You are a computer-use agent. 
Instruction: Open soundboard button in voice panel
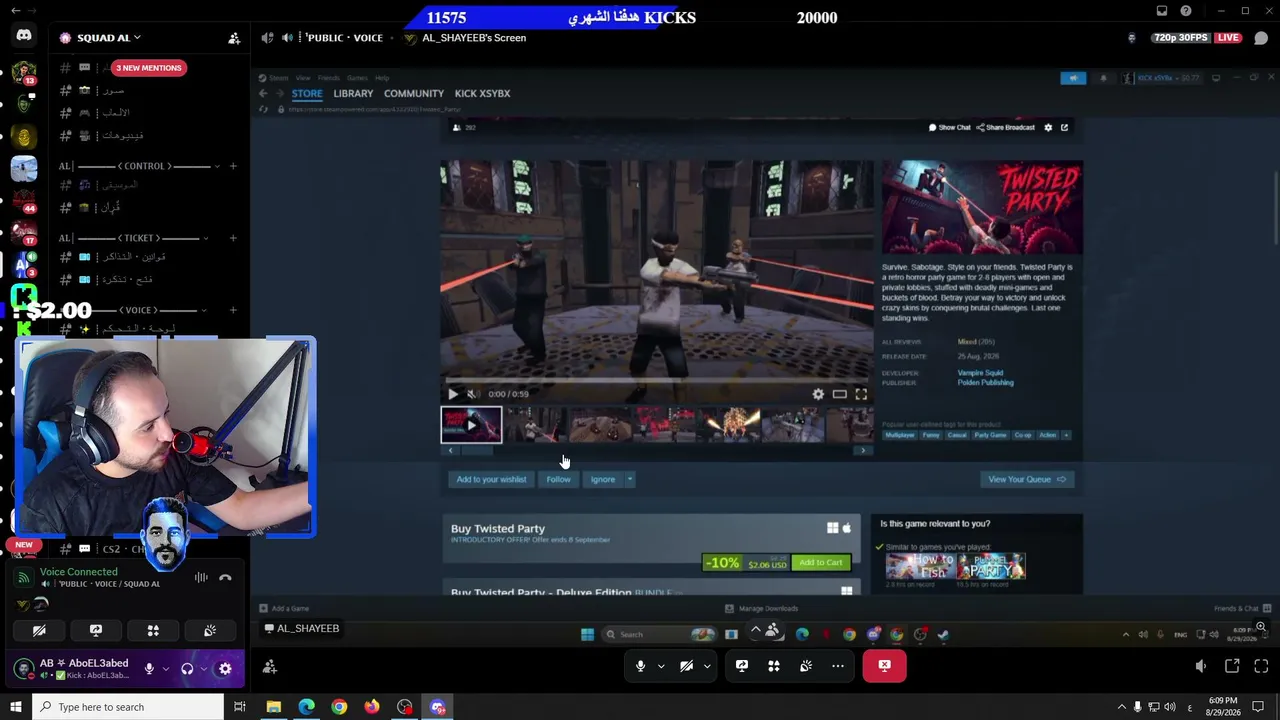[x=210, y=631]
